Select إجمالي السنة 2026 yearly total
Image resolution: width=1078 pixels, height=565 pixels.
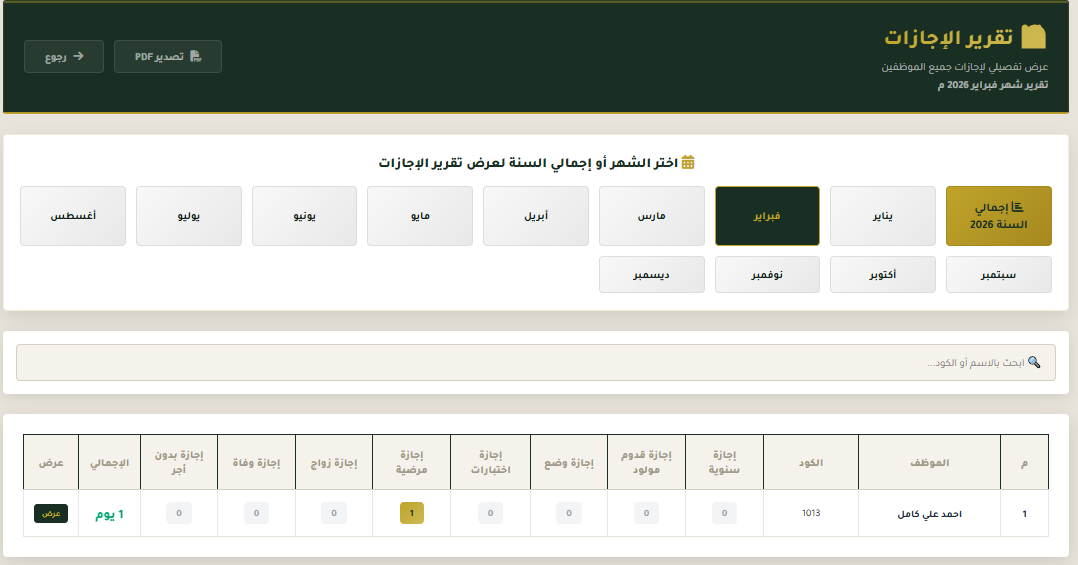pyautogui.click(x=998, y=216)
